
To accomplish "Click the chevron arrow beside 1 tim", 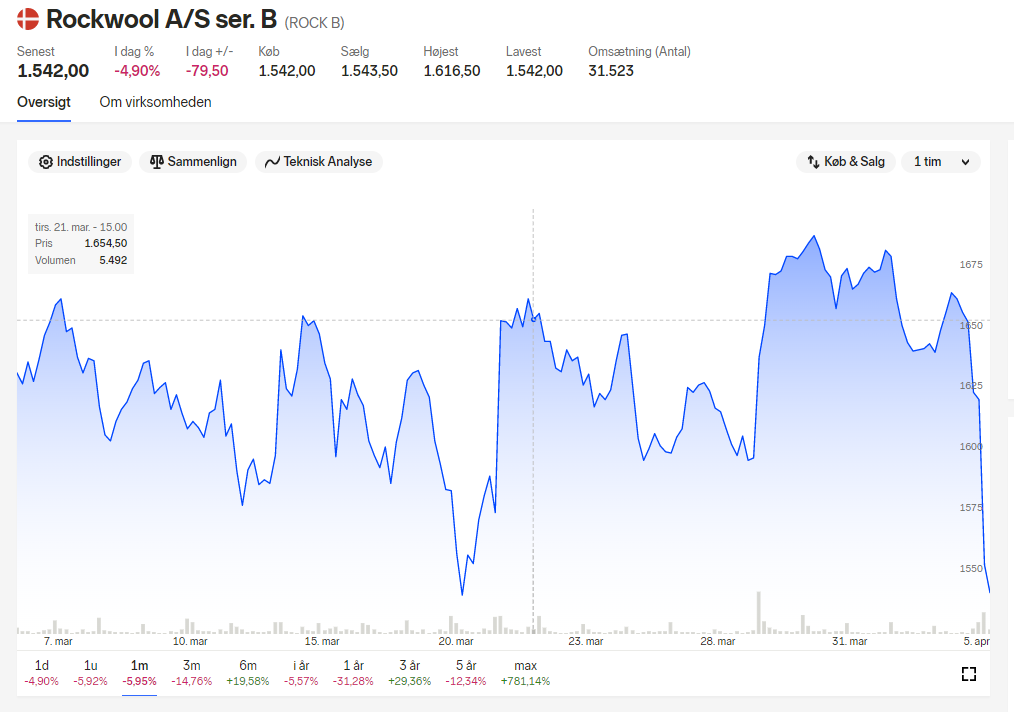I will 965,162.
